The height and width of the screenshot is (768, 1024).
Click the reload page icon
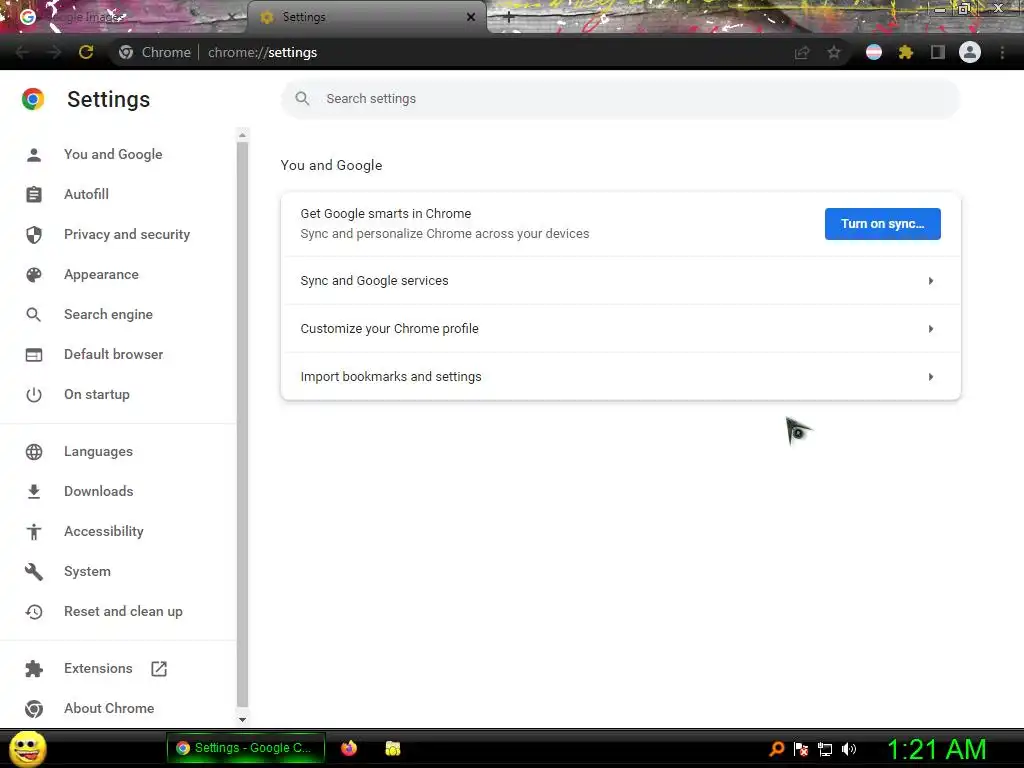pyautogui.click(x=86, y=52)
